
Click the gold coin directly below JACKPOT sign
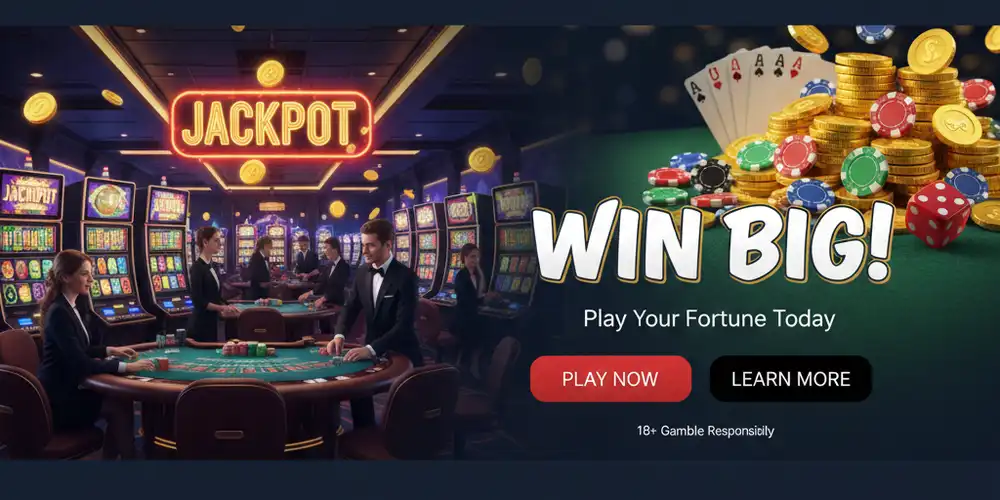253,172
